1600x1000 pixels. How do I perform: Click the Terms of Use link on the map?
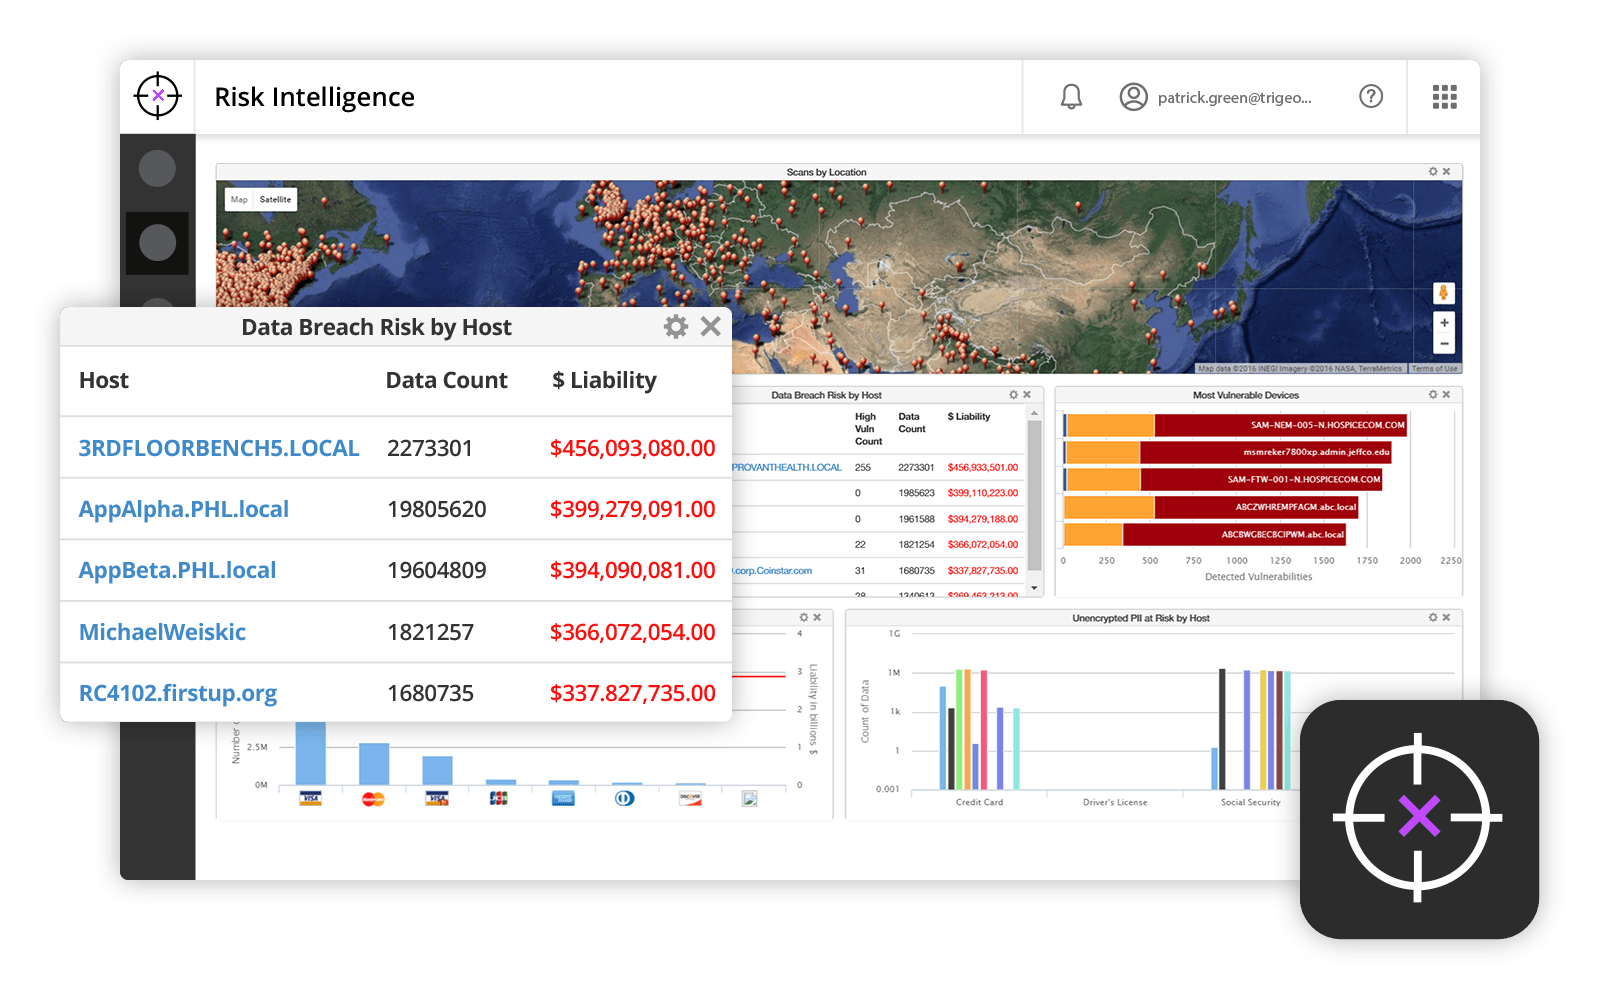[1436, 368]
